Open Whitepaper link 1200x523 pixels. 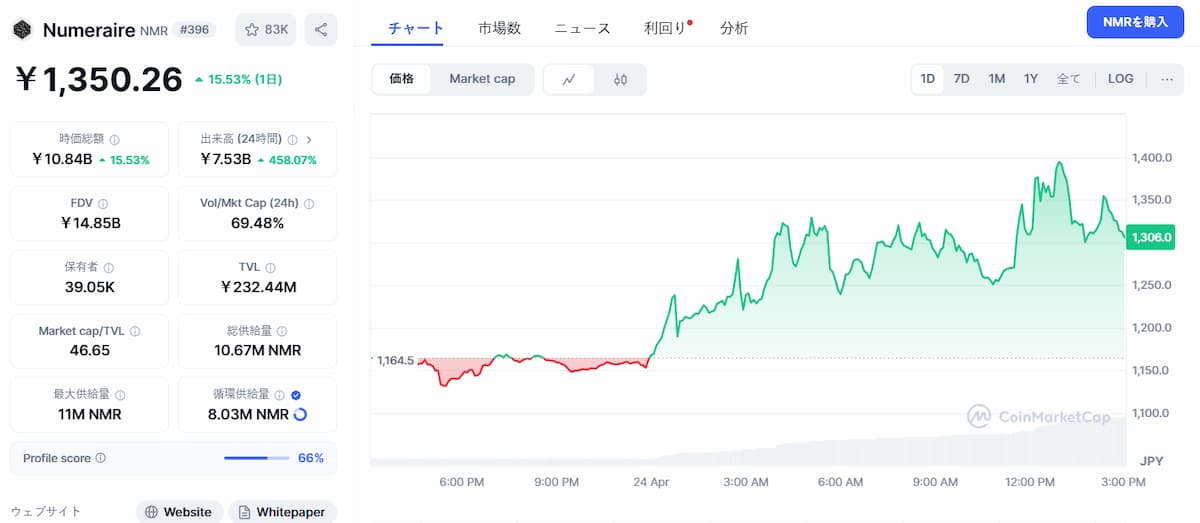282,512
